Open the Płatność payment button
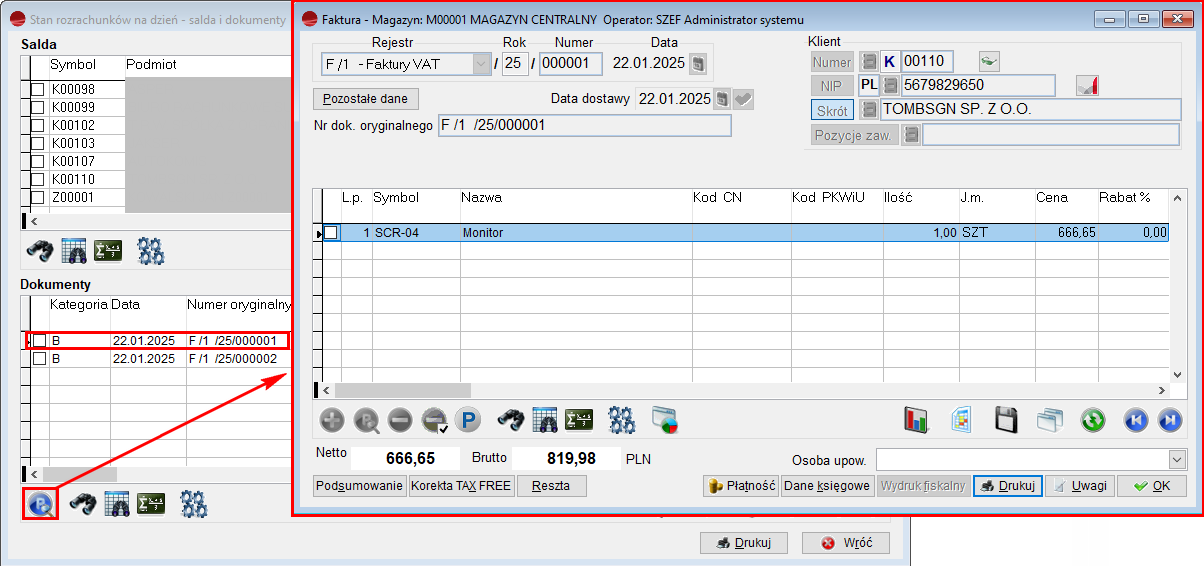 click(x=741, y=486)
